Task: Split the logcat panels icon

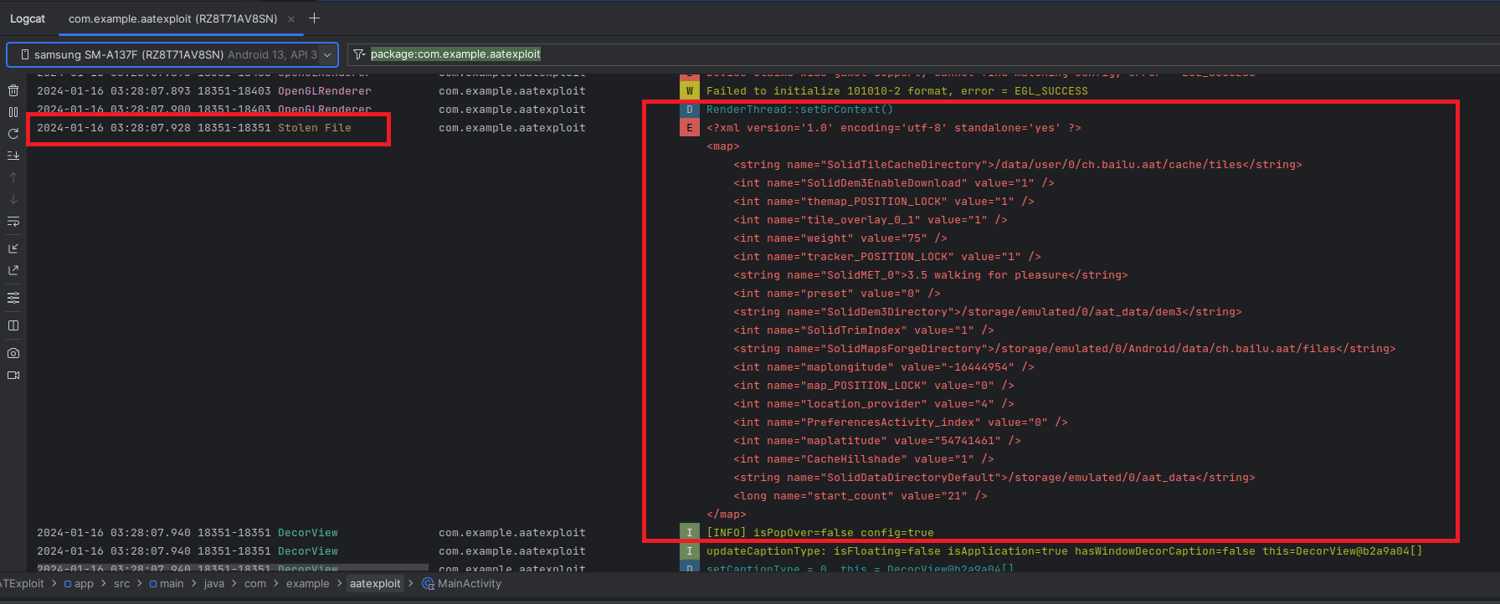Action: click(x=13, y=325)
